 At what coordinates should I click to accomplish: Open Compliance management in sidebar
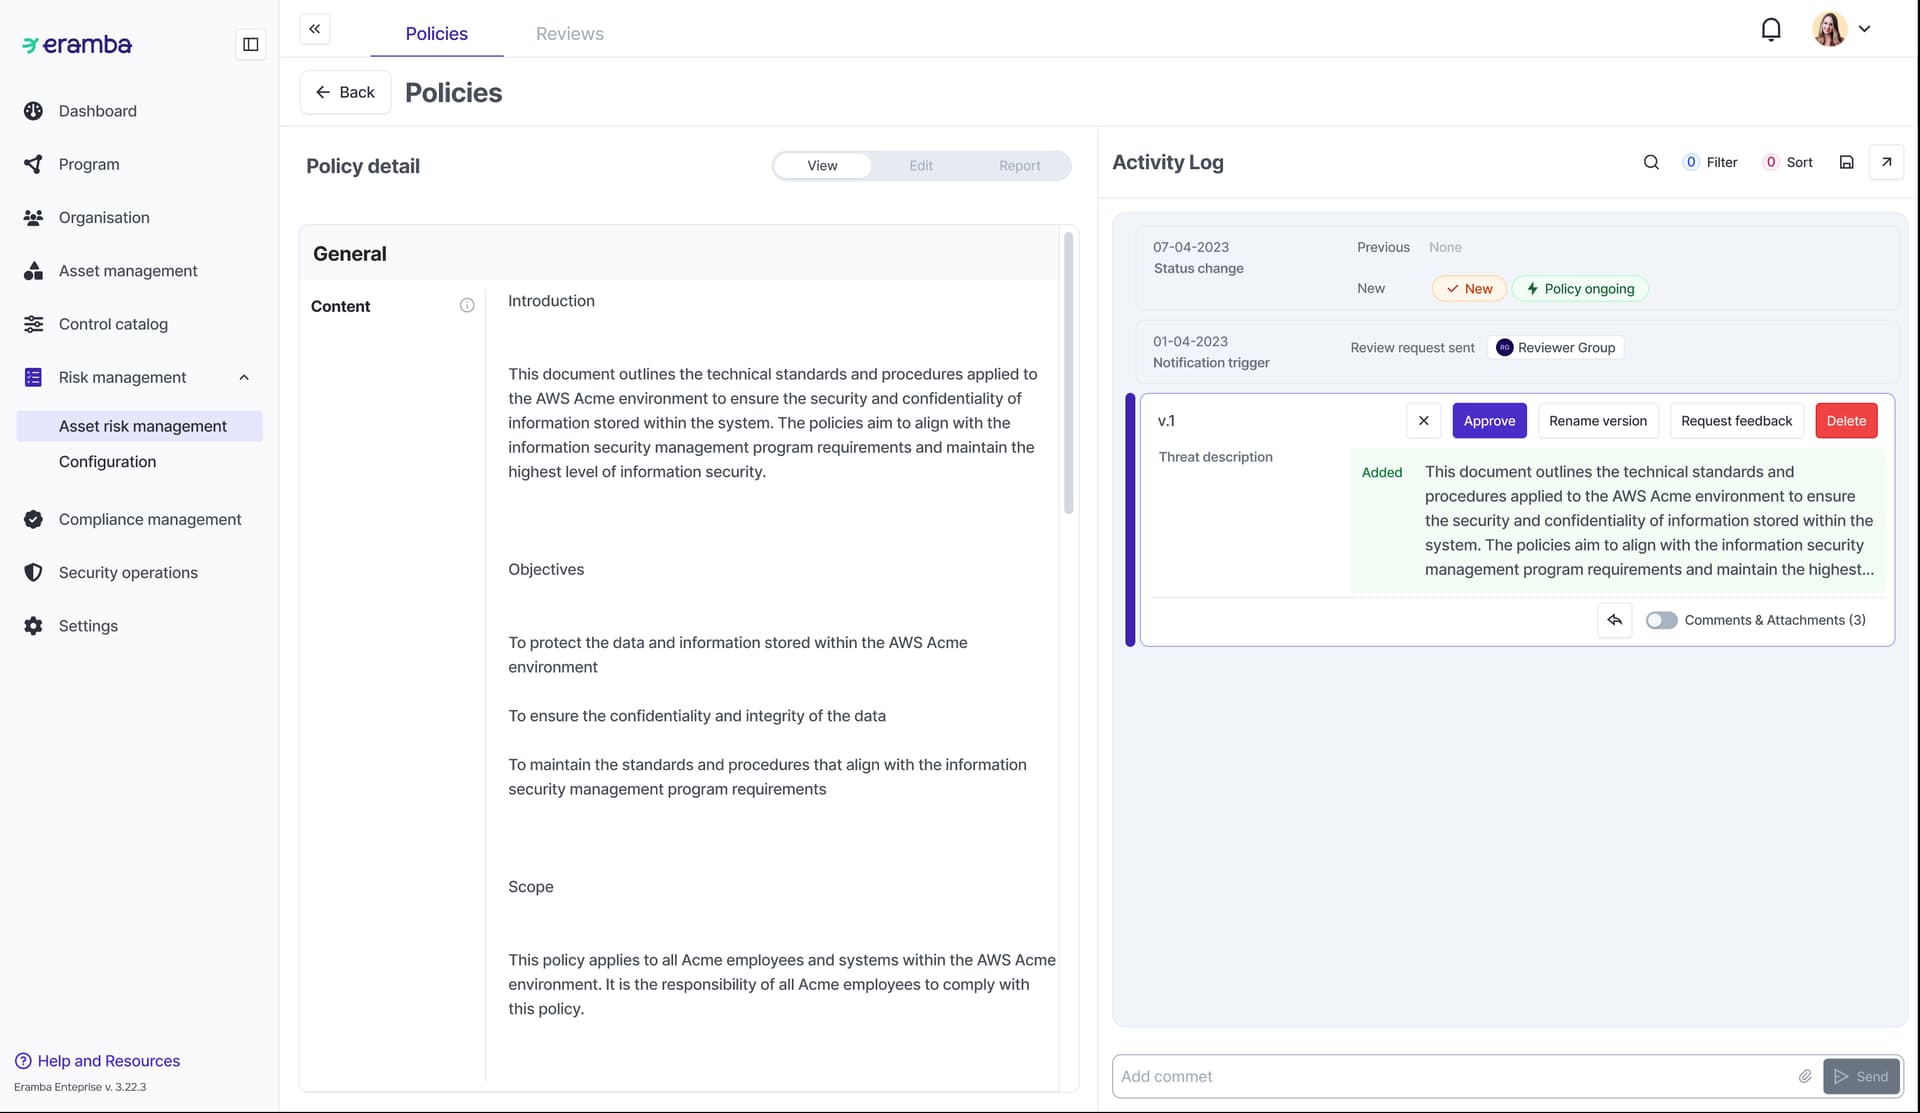click(150, 519)
